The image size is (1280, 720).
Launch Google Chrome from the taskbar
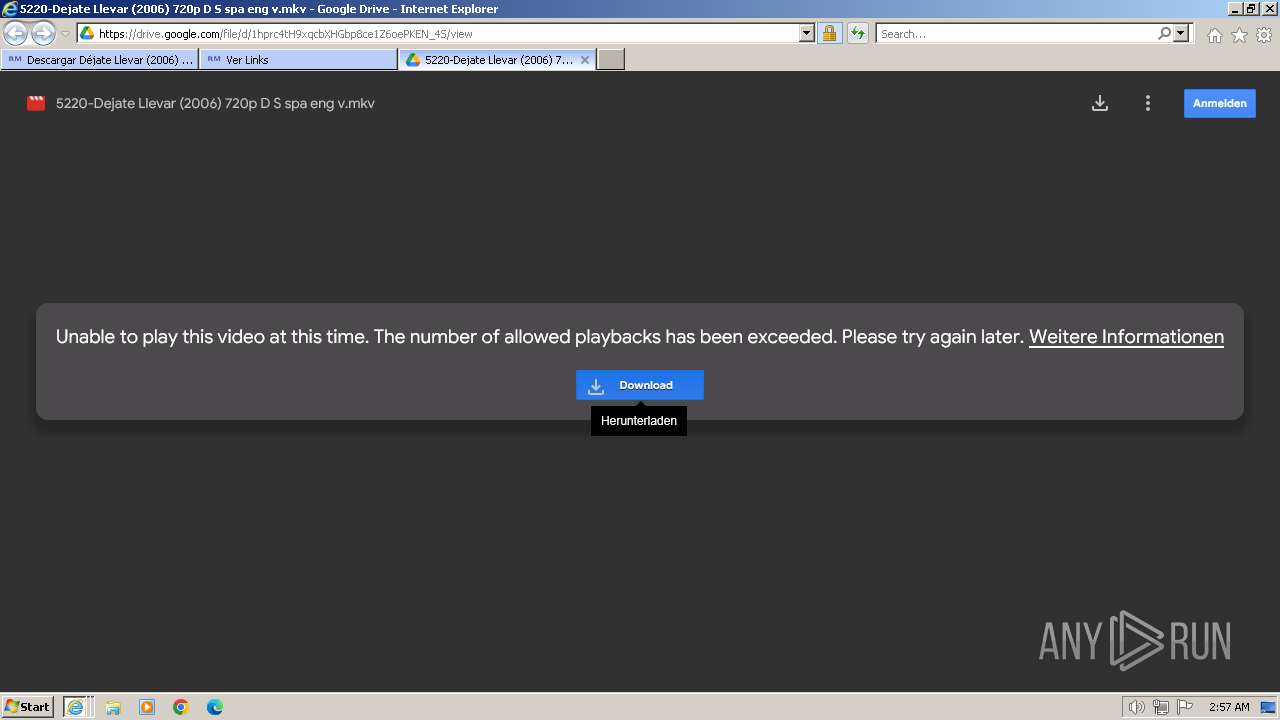point(181,707)
